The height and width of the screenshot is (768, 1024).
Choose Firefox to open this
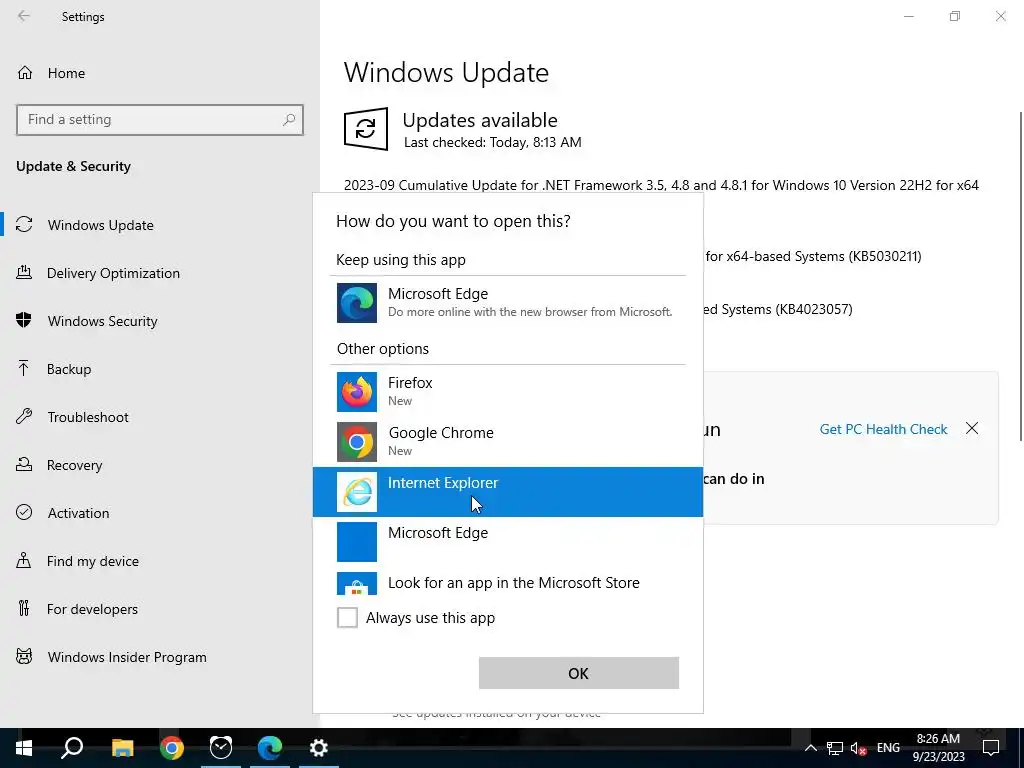(x=508, y=392)
